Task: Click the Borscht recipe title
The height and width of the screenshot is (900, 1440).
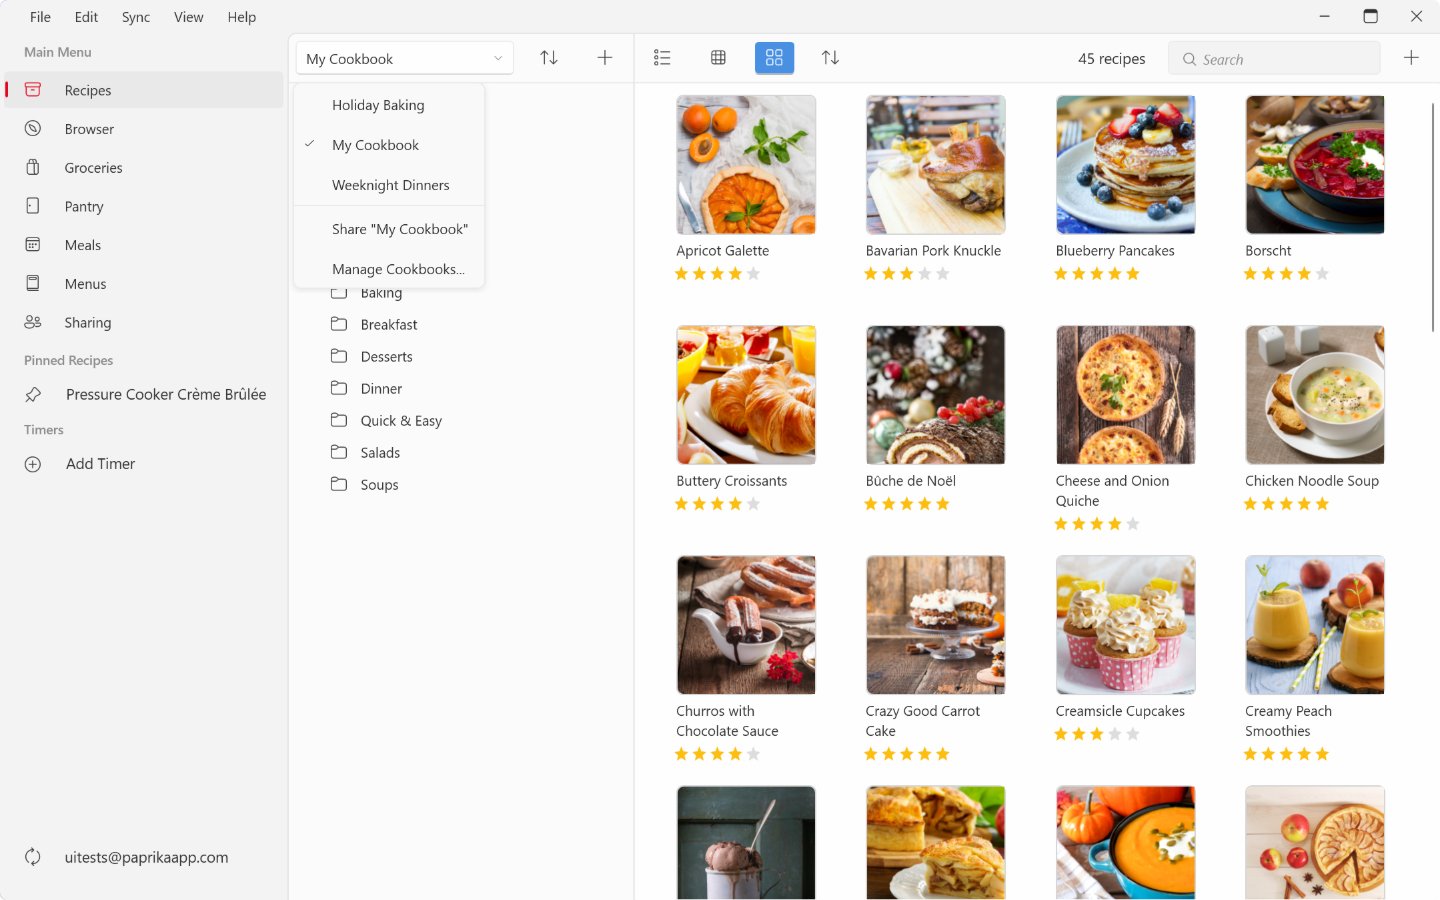Action: click(1268, 251)
